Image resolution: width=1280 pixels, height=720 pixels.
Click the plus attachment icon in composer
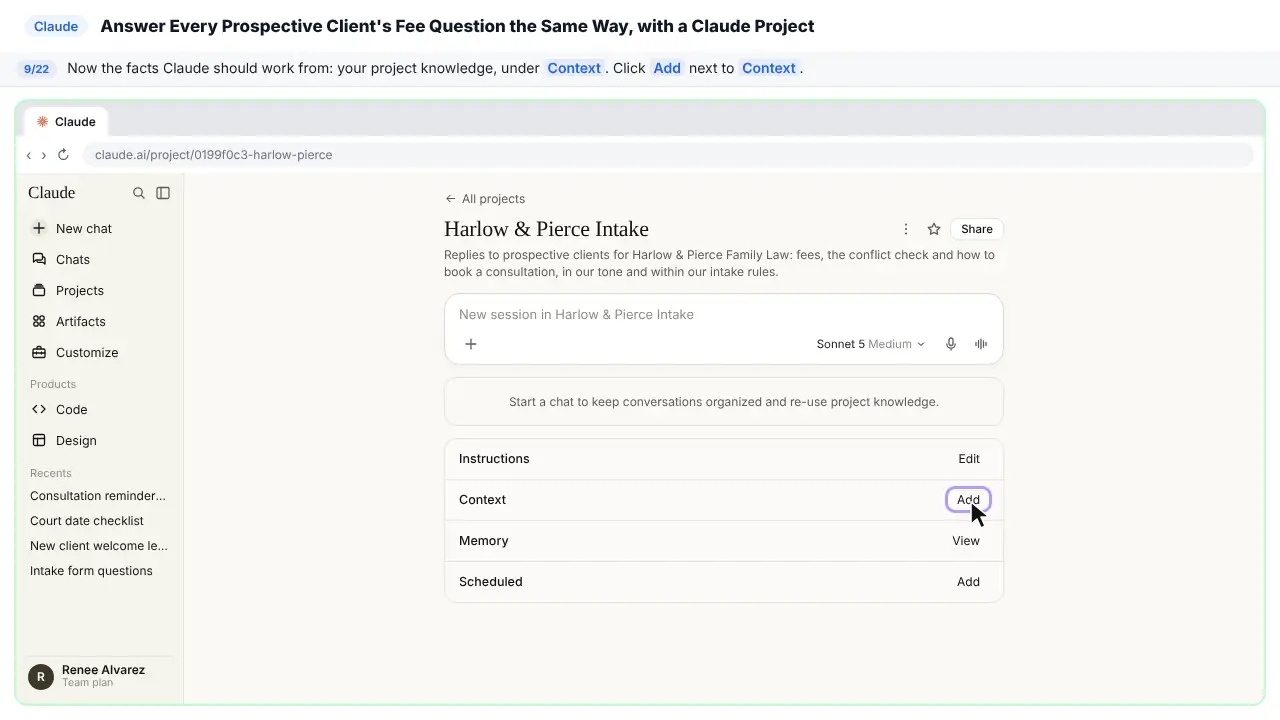(x=471, y=344)
